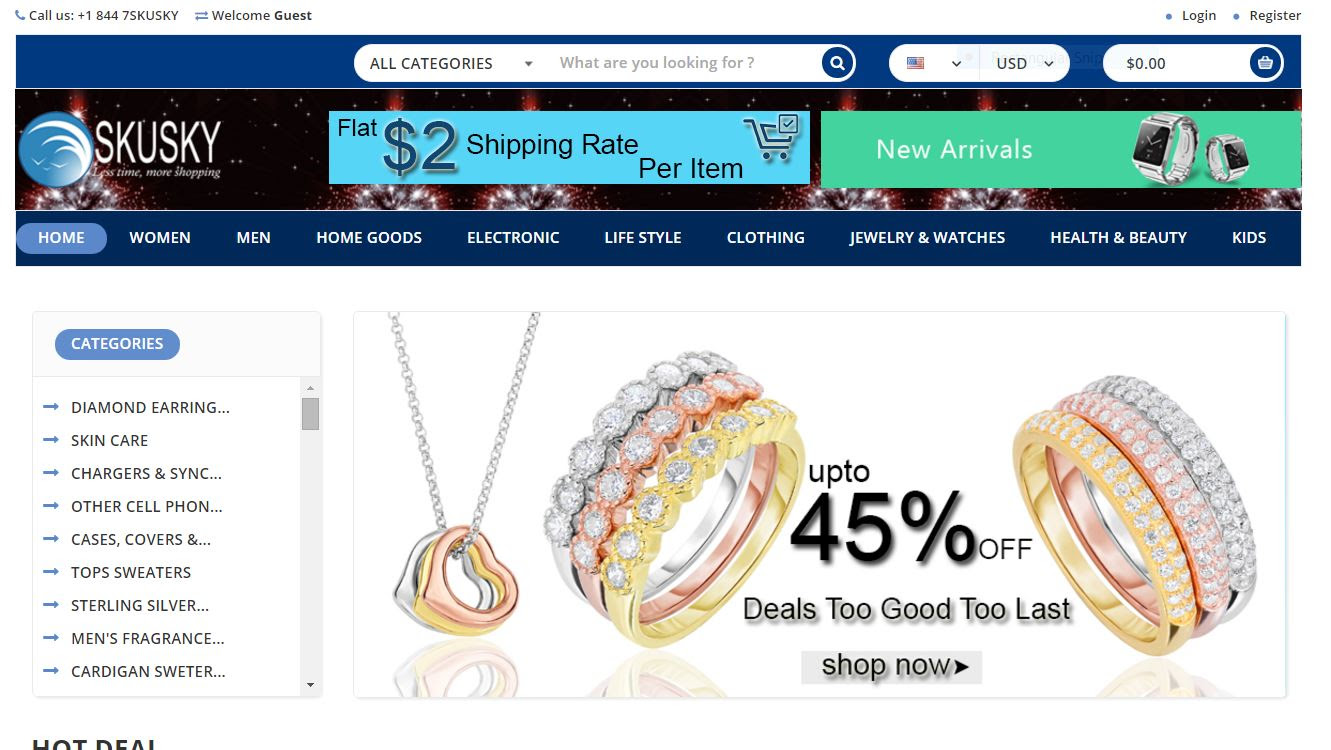
Task: Go to the HOME GOODS menu
Action: [369, 238]
